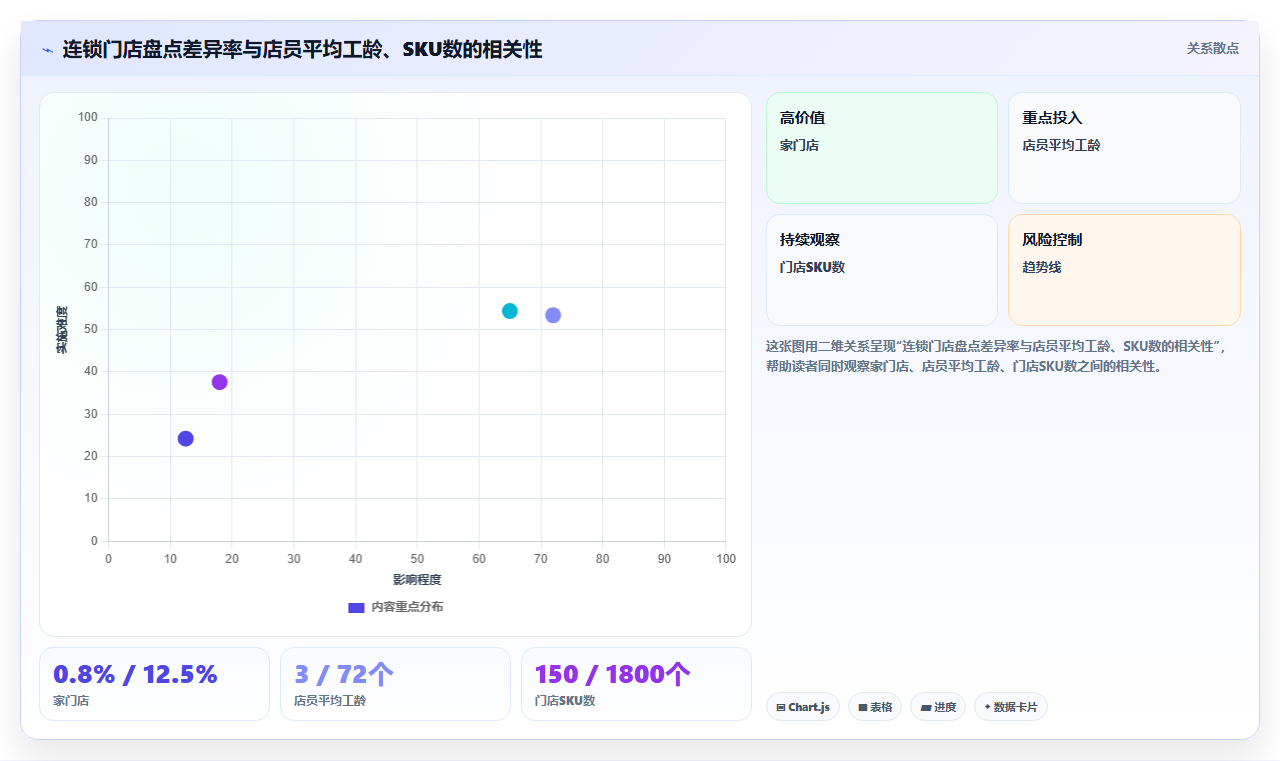Click the 数据卡片 chip sparkle icon
Viewport: 1280px width, 761px height.
tap(987, 707)
